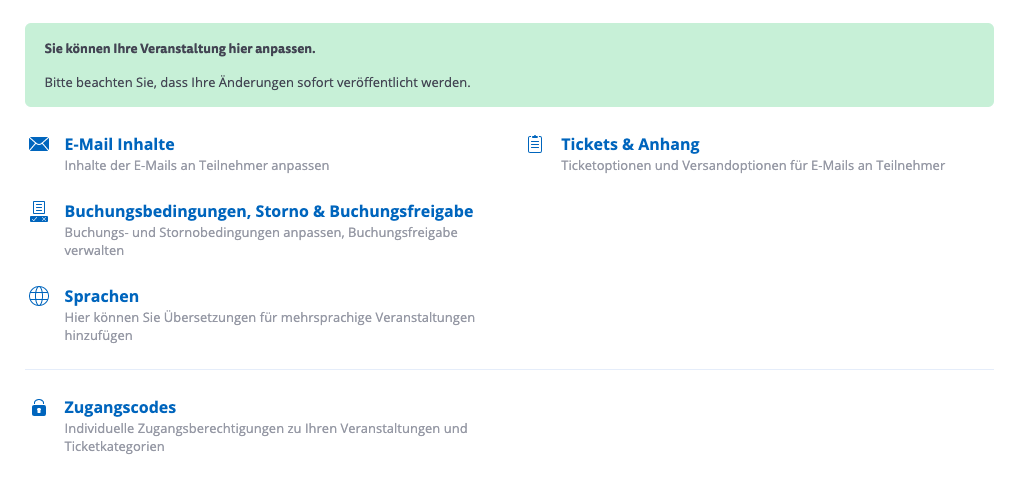Click description 'Inhalte der E-Mails an Teilnehmer anpassen'
Image resolution: width=1018 pixels, height=481 pixels.
(x=196, y=166)
